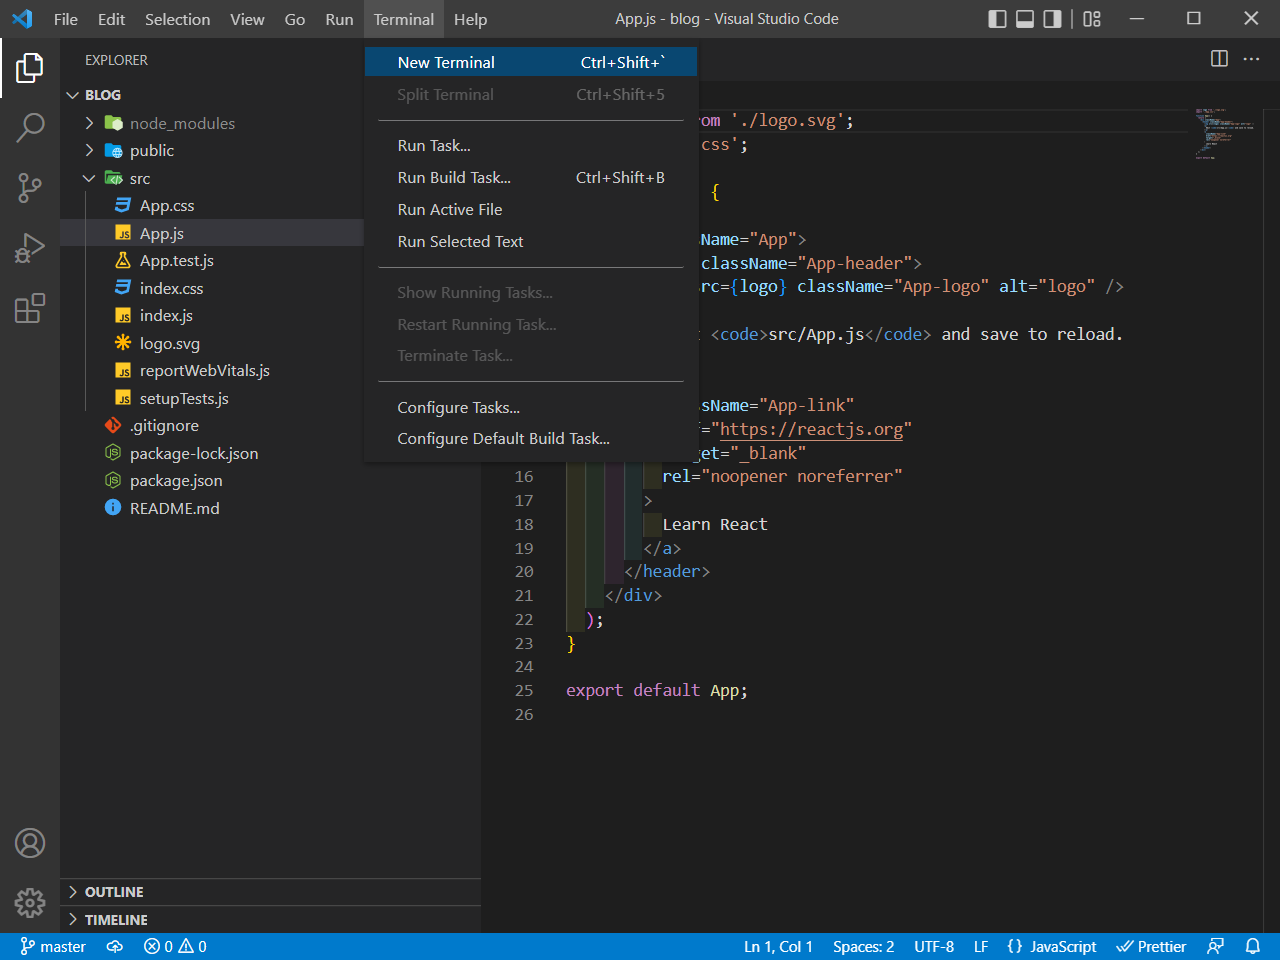Open the Extensions view icon
This screenshot has width=1280, height=960.
pos(30,308)
